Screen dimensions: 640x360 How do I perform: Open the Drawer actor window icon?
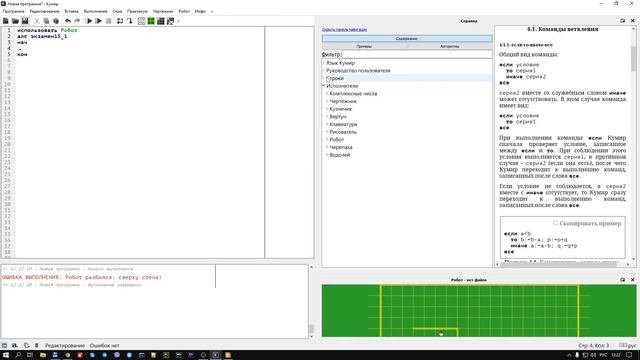(171, 21)
